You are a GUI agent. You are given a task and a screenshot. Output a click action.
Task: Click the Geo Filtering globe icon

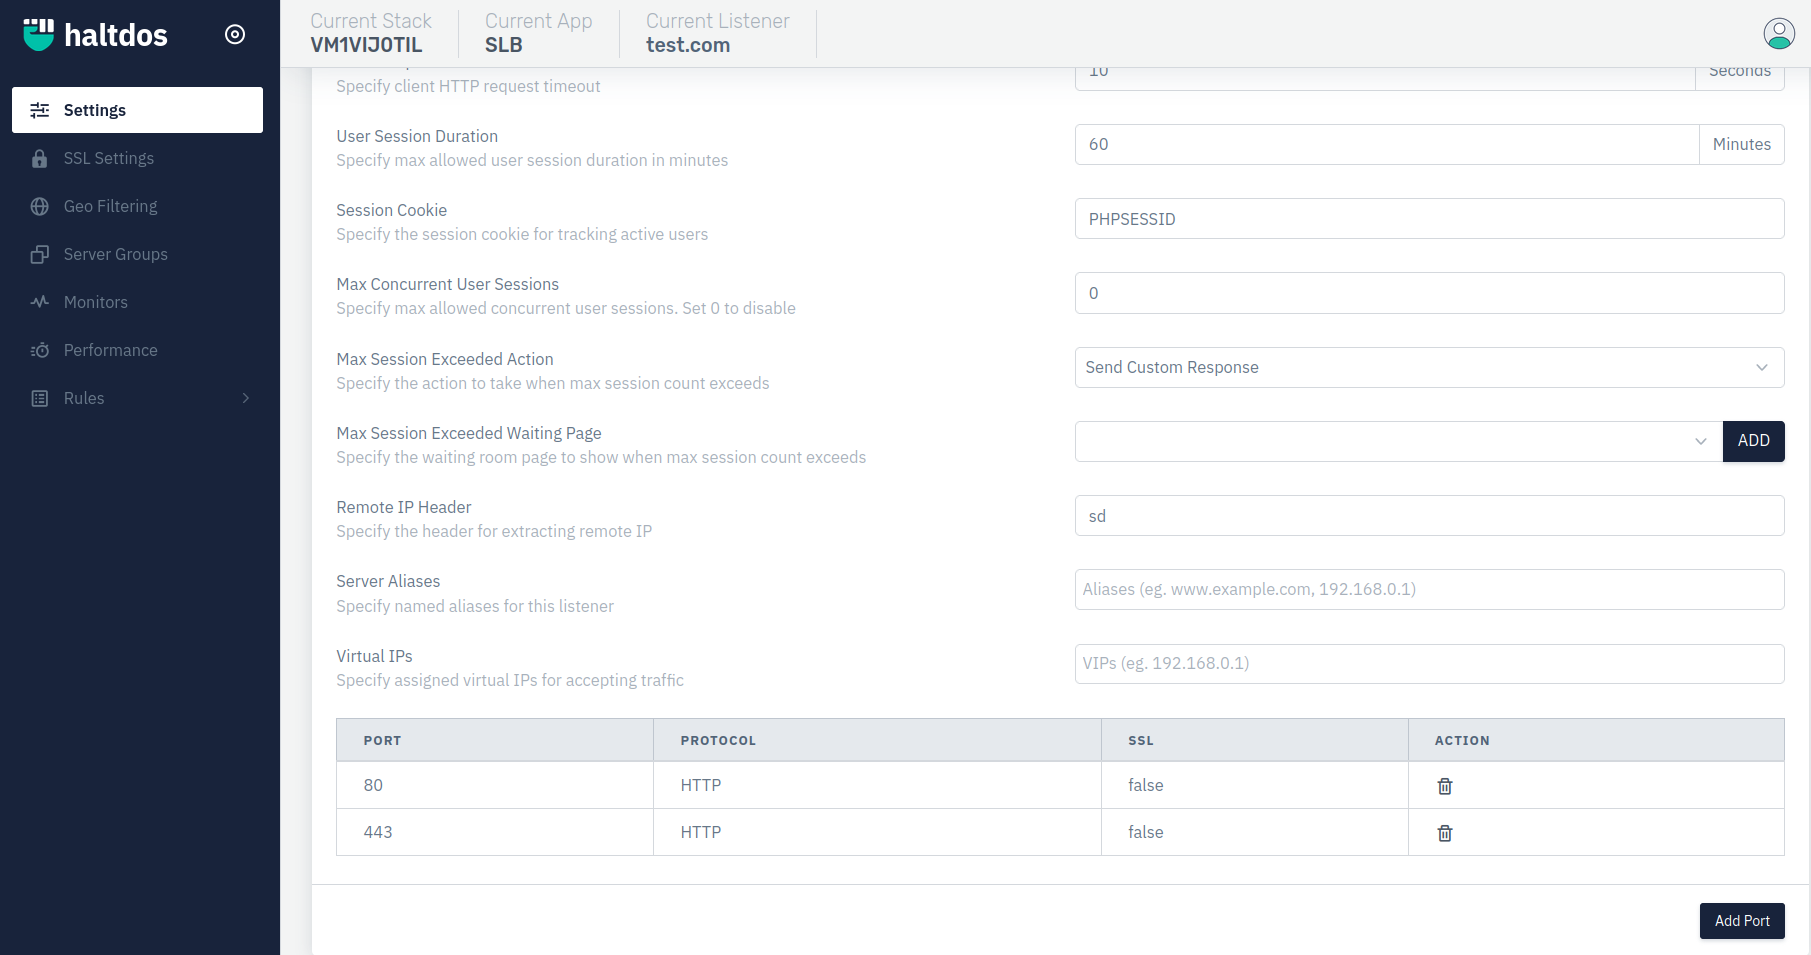[x=40, y=207]
